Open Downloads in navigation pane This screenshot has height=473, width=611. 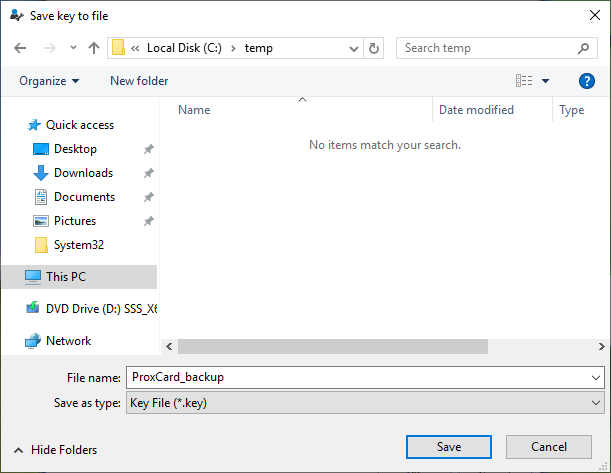tap(83, 173)
